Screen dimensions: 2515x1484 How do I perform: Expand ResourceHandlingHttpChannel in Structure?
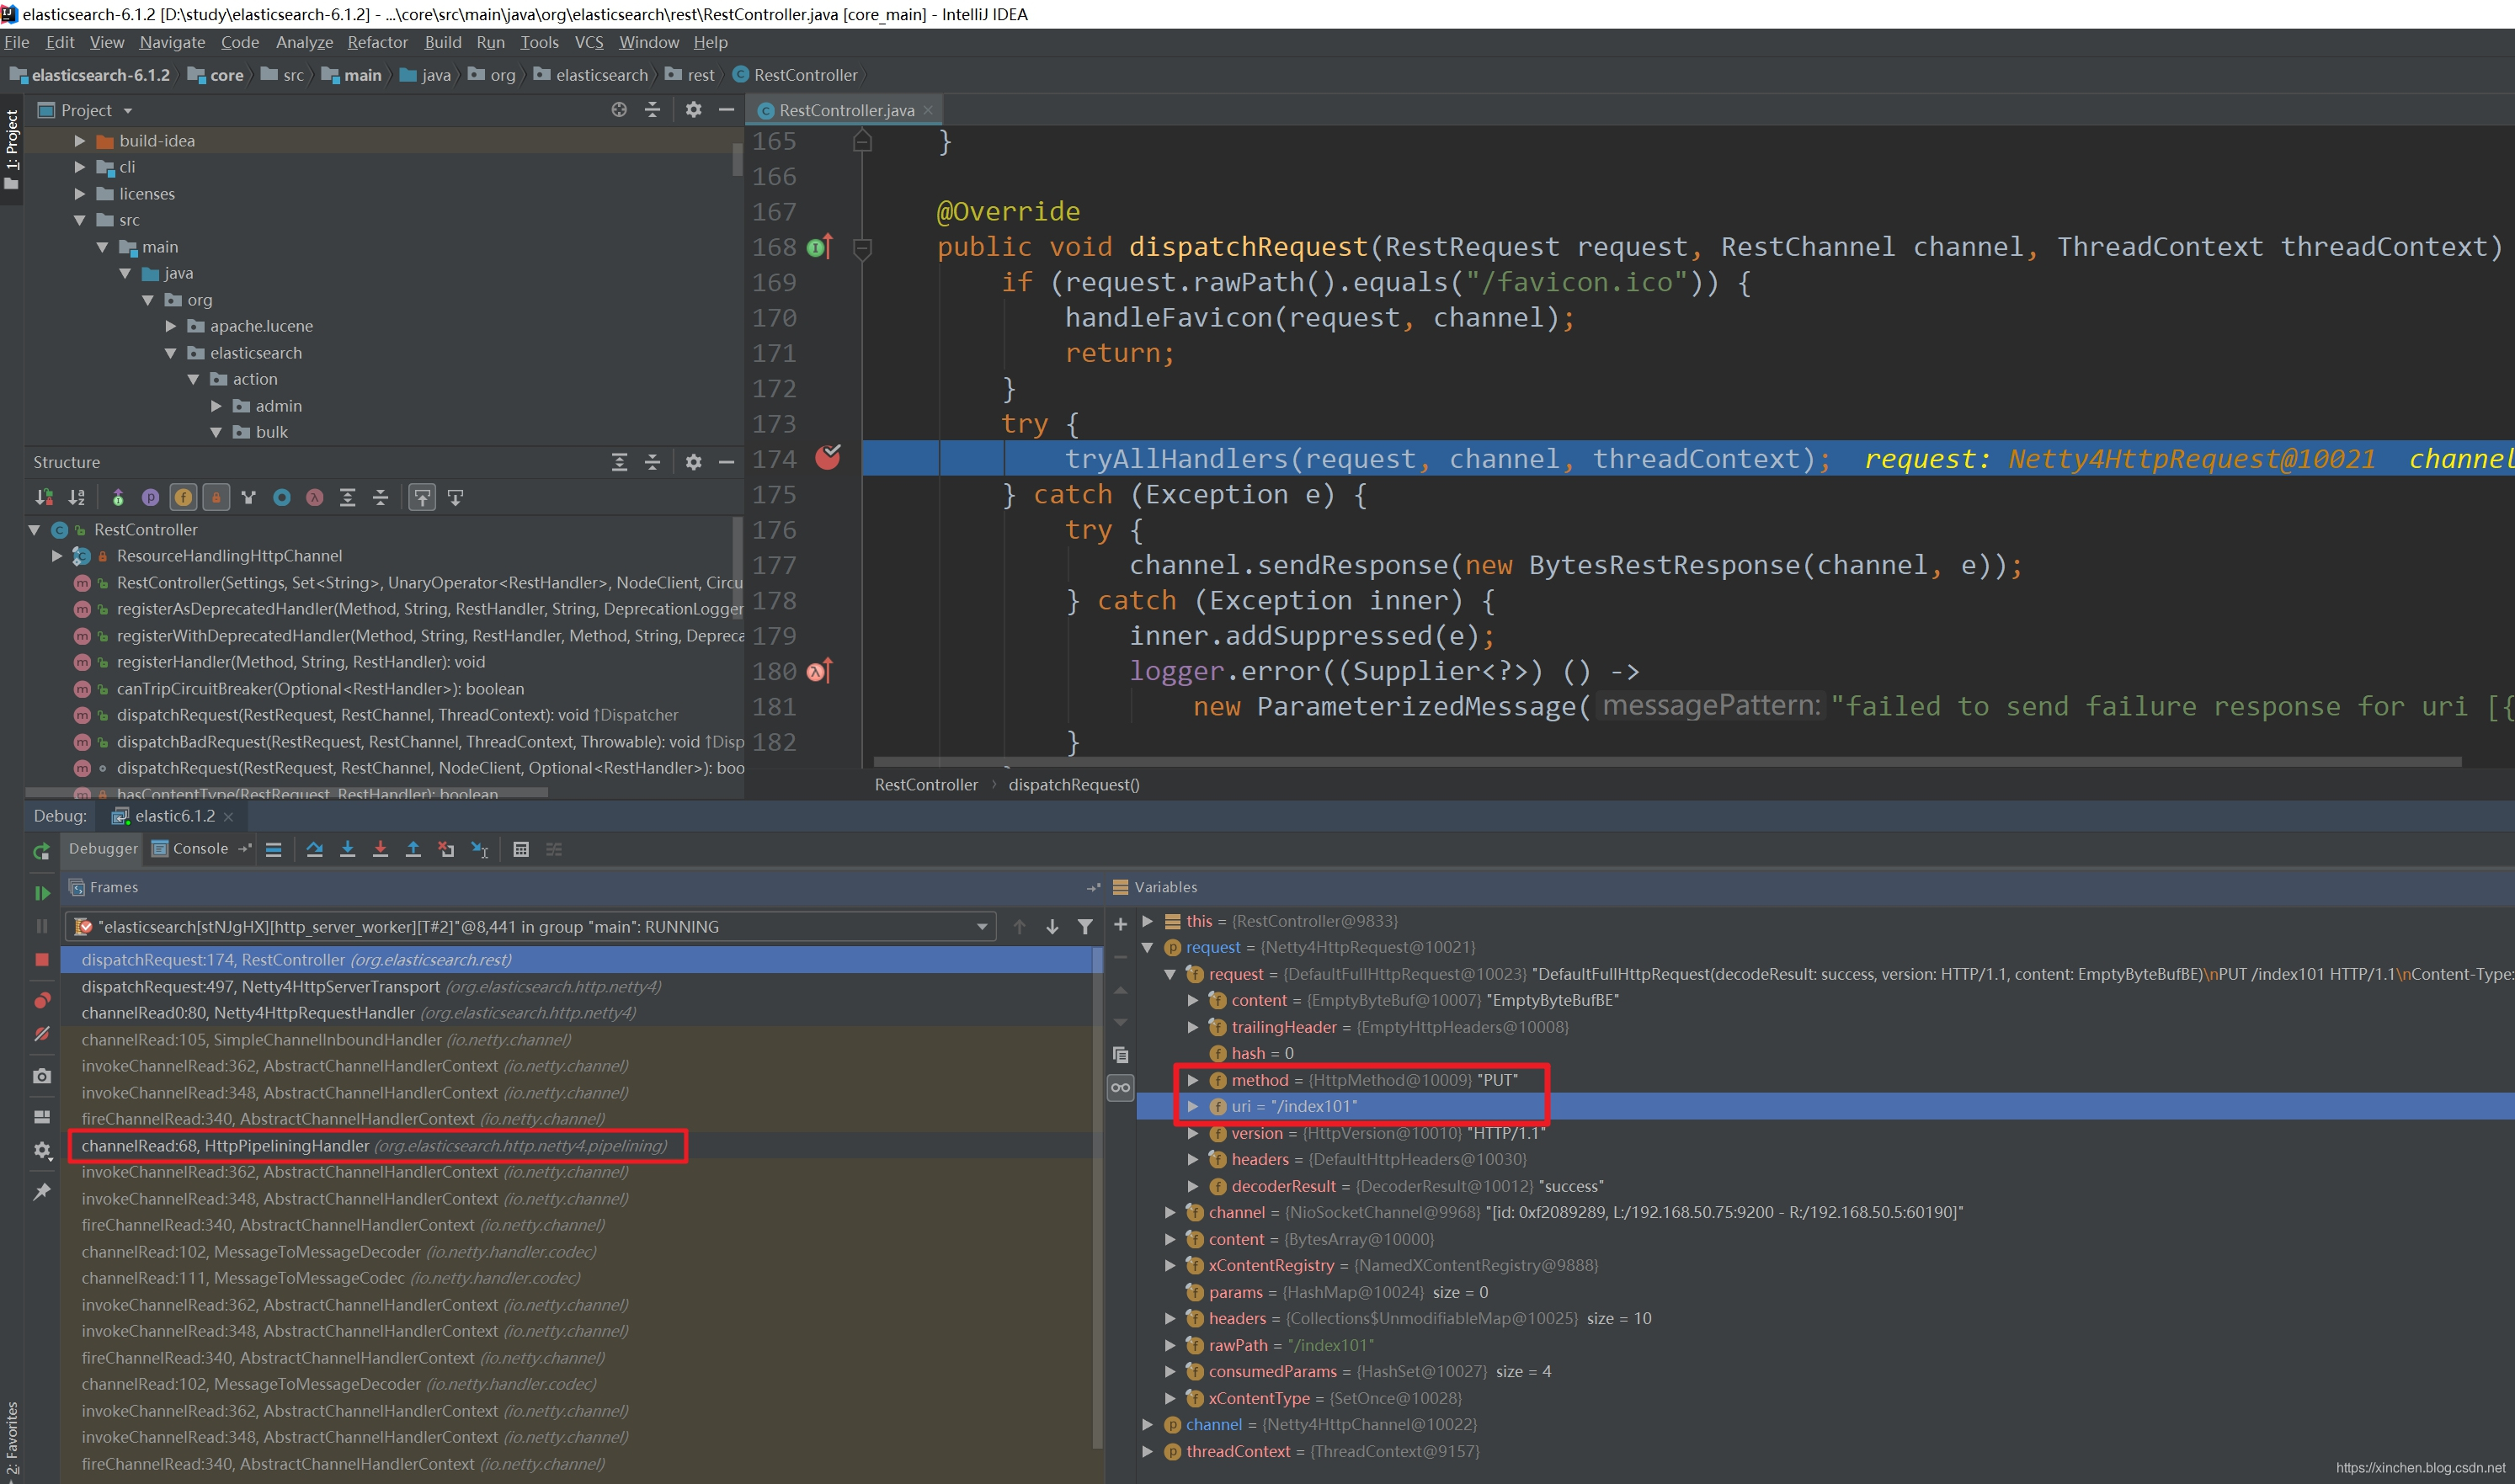point(57,556)
